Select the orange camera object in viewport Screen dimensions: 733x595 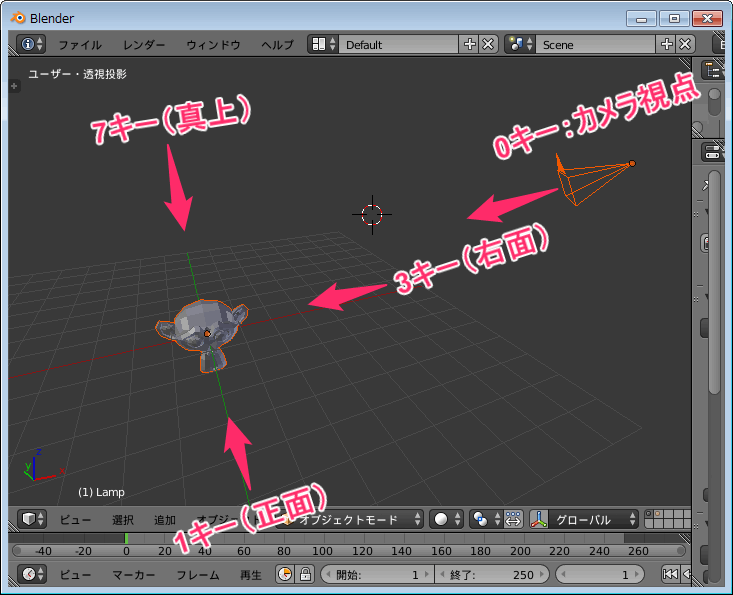click(x=594, y=180)
